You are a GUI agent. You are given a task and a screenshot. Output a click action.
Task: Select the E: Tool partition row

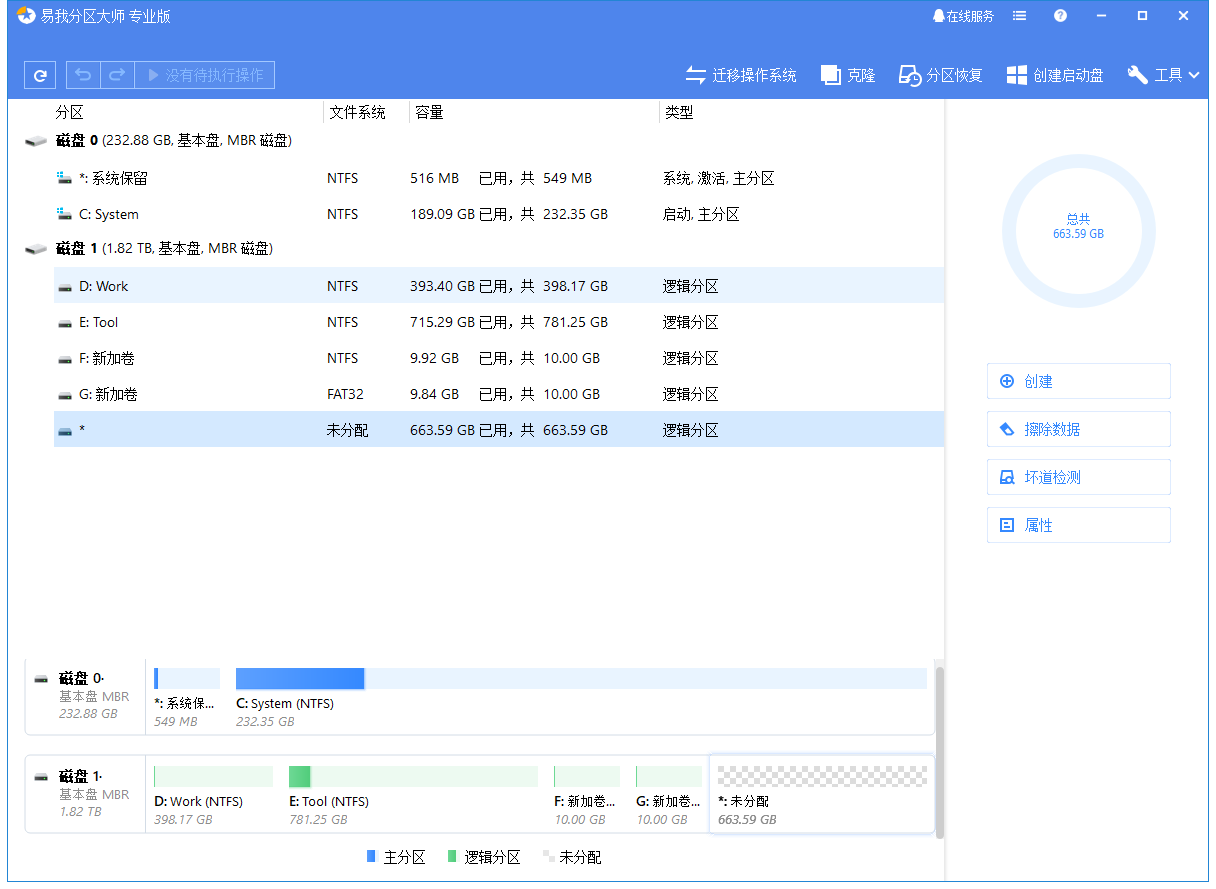coord(498,322)
